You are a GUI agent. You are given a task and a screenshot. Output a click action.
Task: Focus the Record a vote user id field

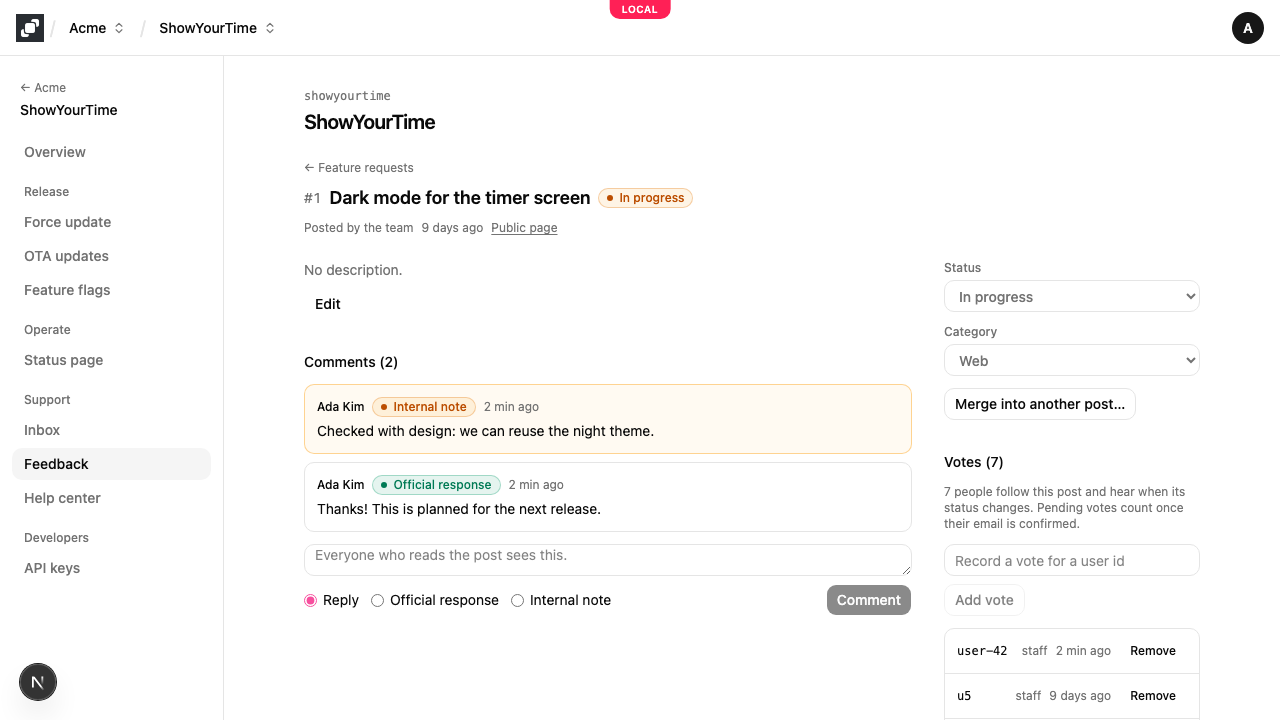1072,560
